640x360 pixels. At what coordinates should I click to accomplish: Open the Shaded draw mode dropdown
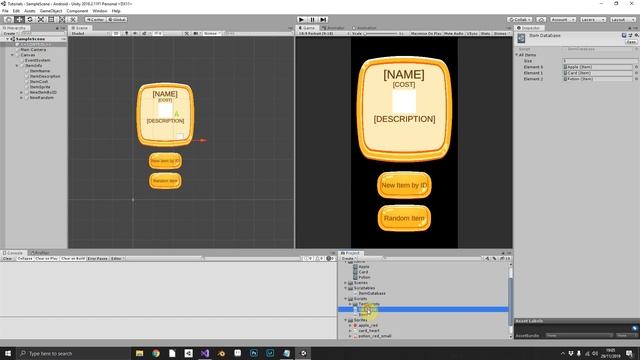click(89, 33)
